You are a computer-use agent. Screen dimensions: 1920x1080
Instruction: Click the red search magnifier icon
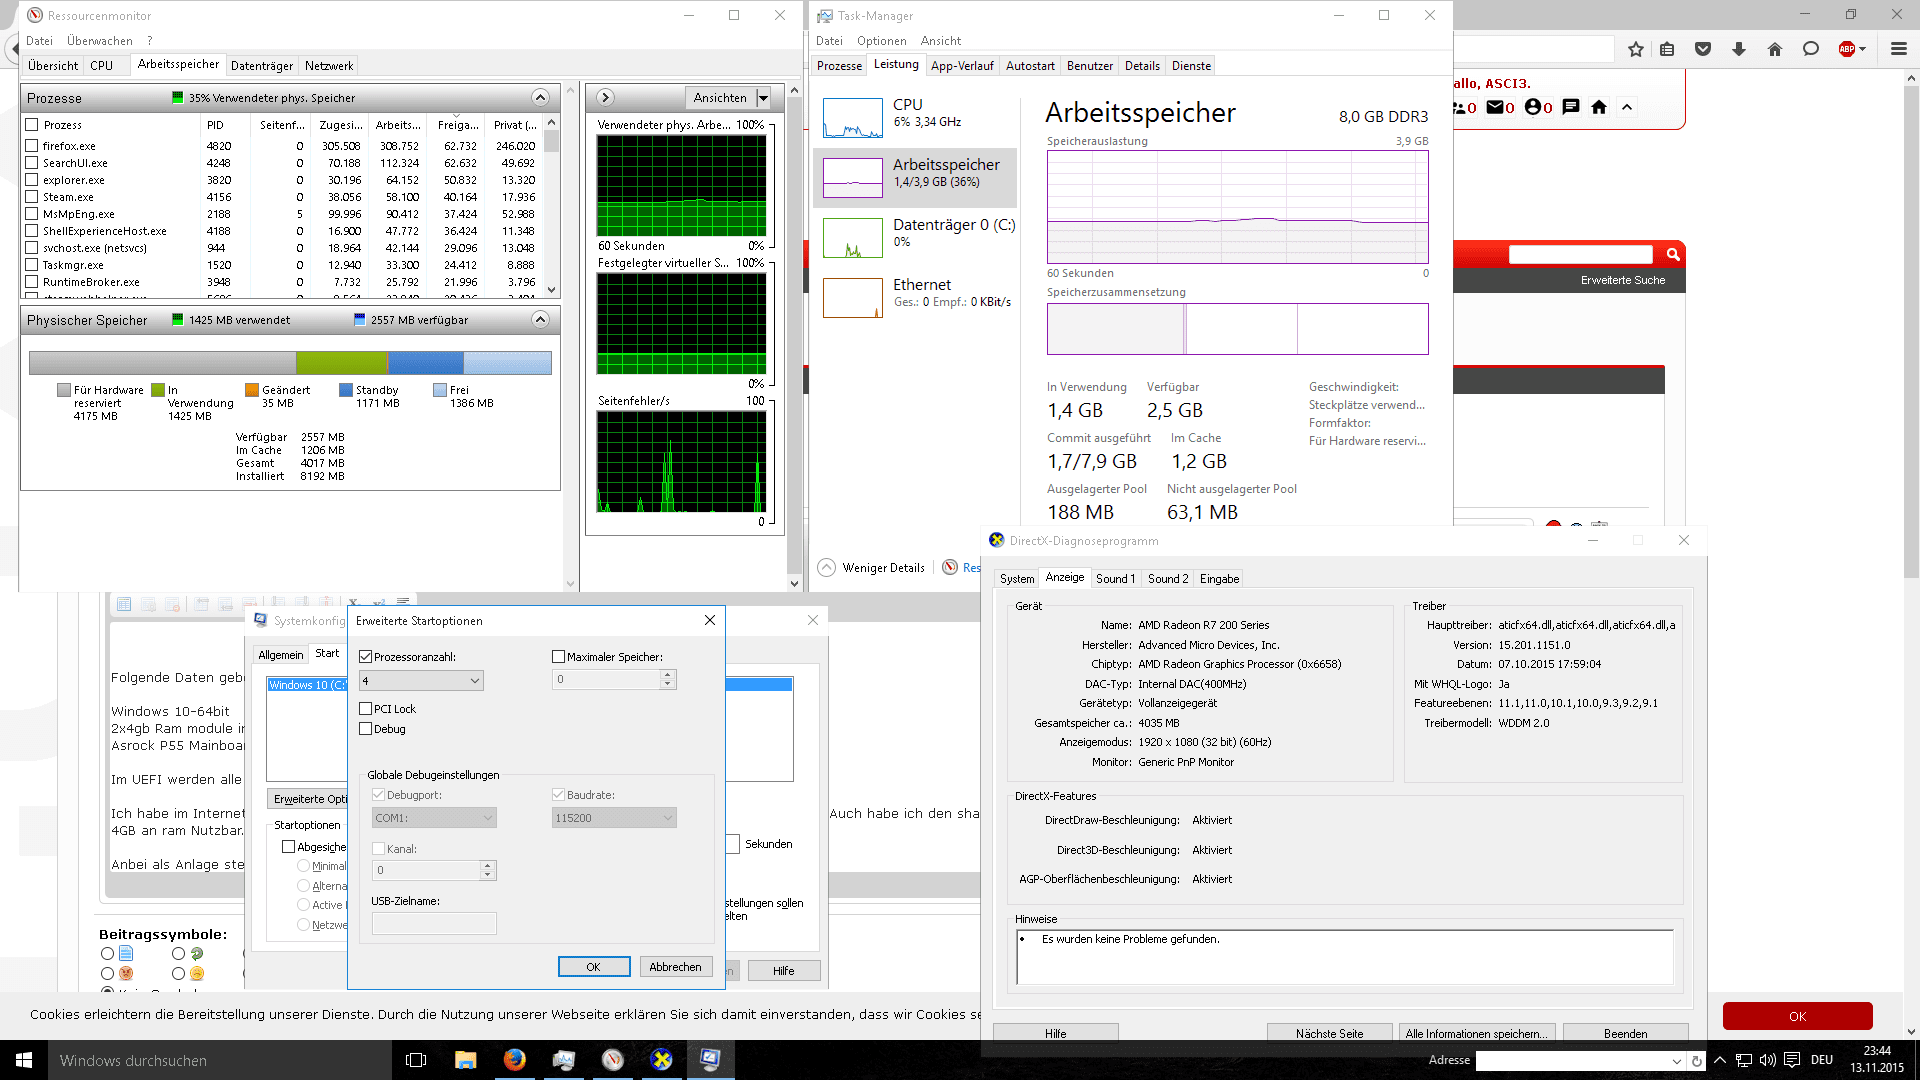pos(1673,254)
